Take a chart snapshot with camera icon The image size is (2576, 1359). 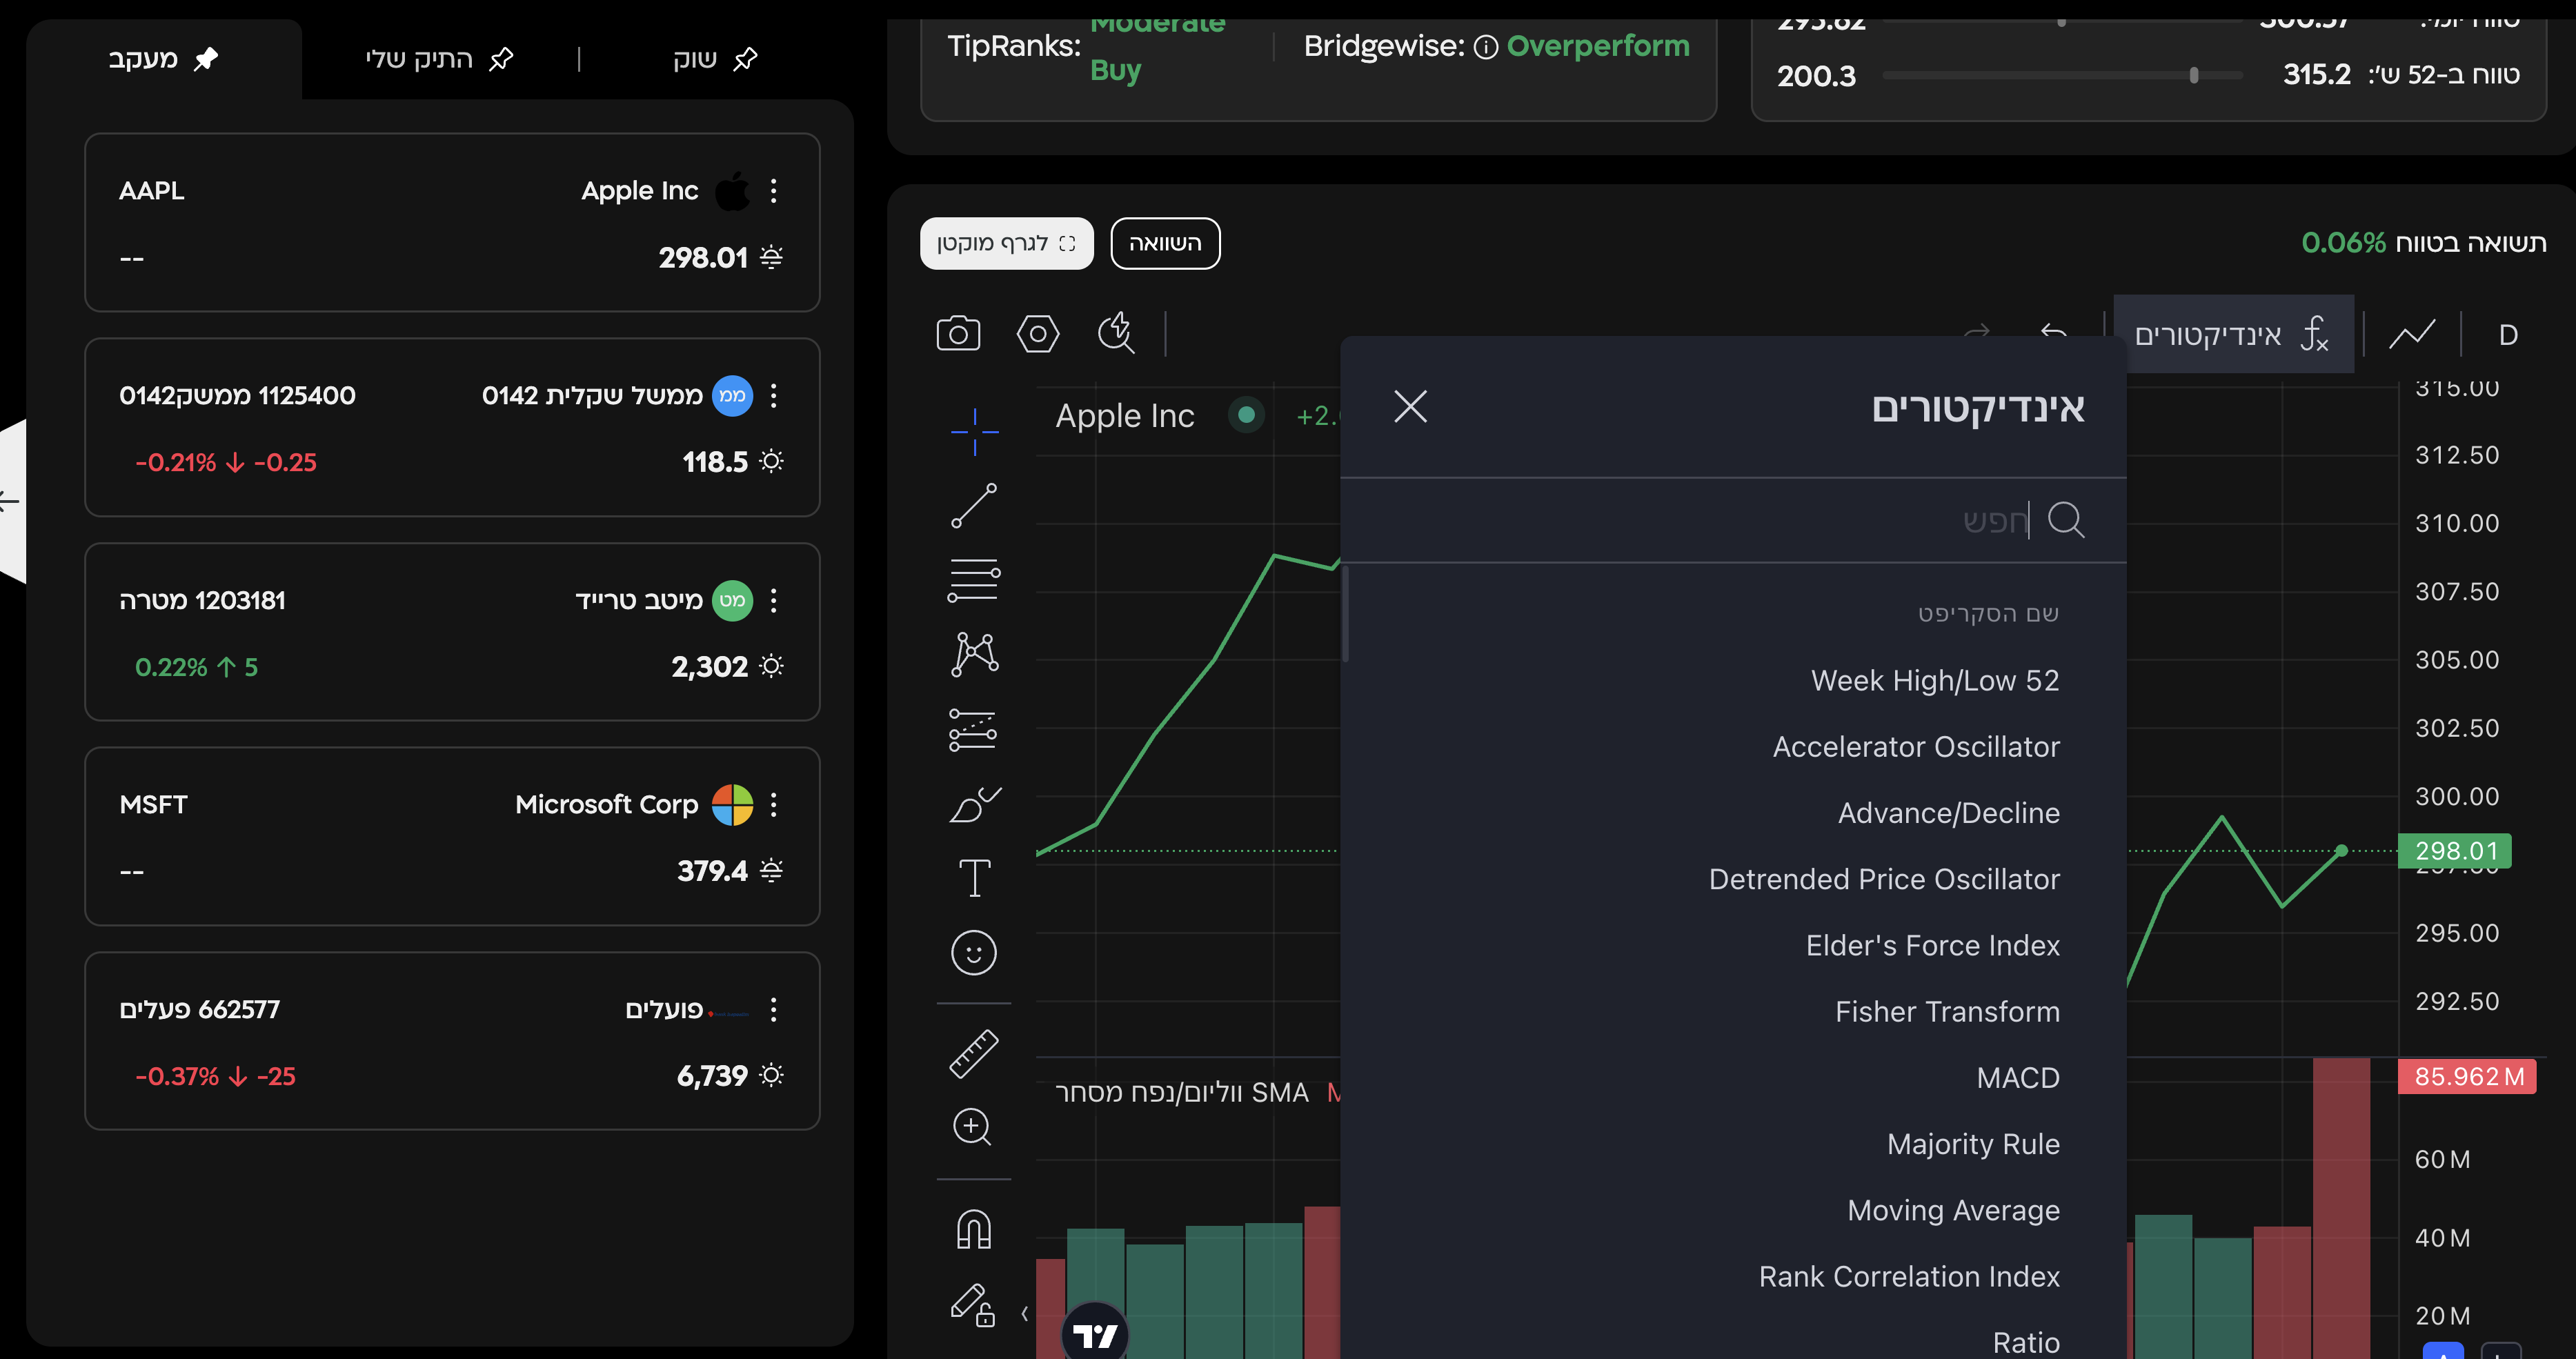point(957,333)
